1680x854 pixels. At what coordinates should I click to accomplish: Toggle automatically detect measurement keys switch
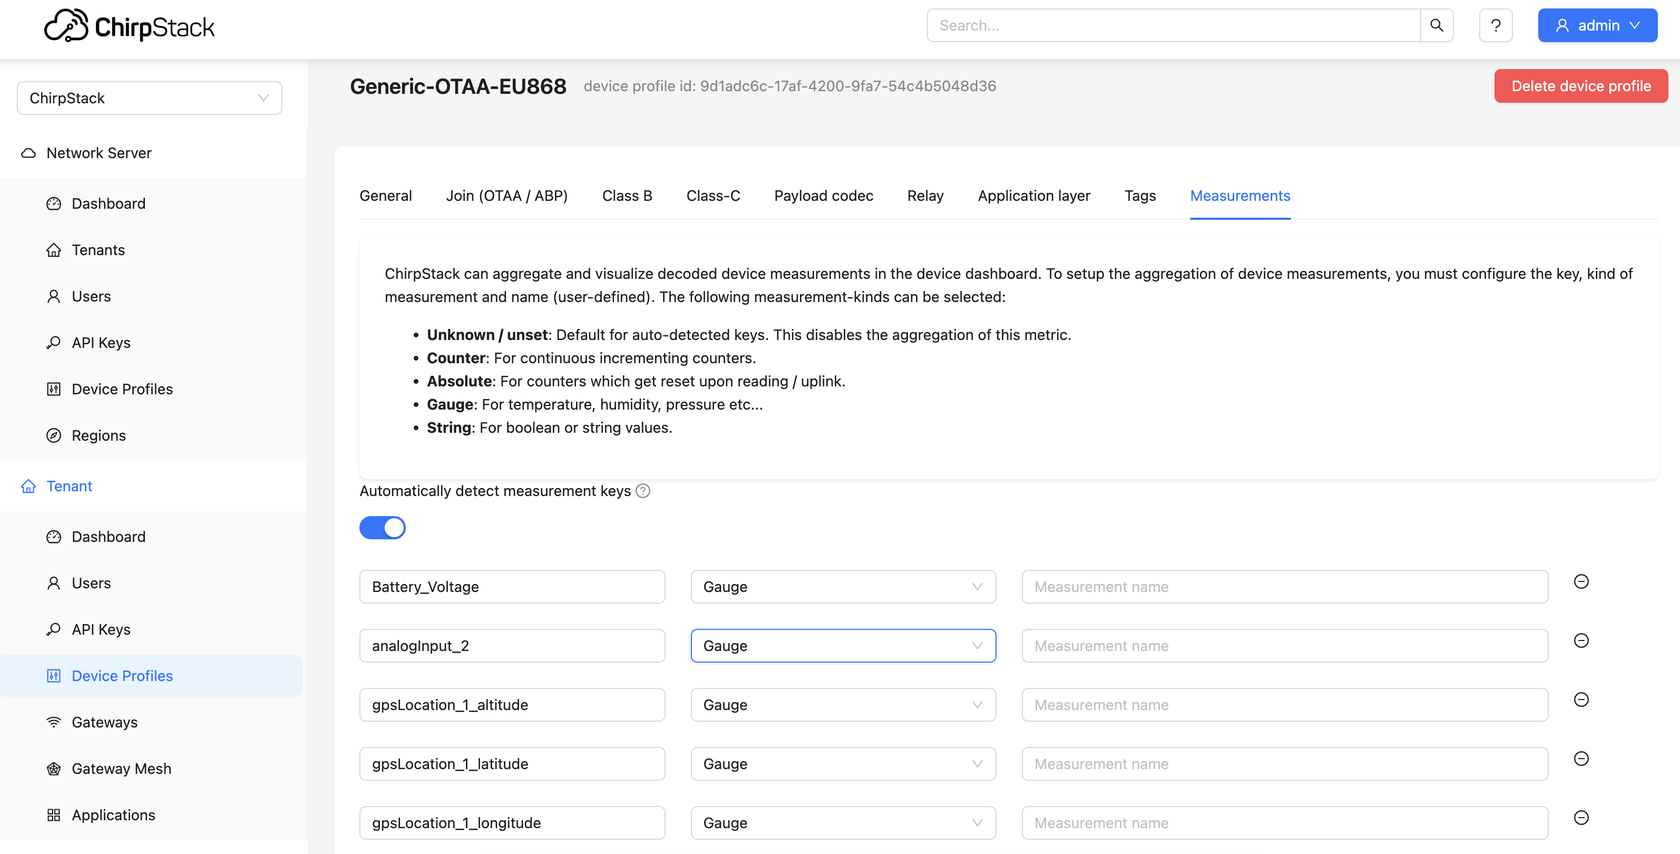pyautogui.click(x=382, y=528)
